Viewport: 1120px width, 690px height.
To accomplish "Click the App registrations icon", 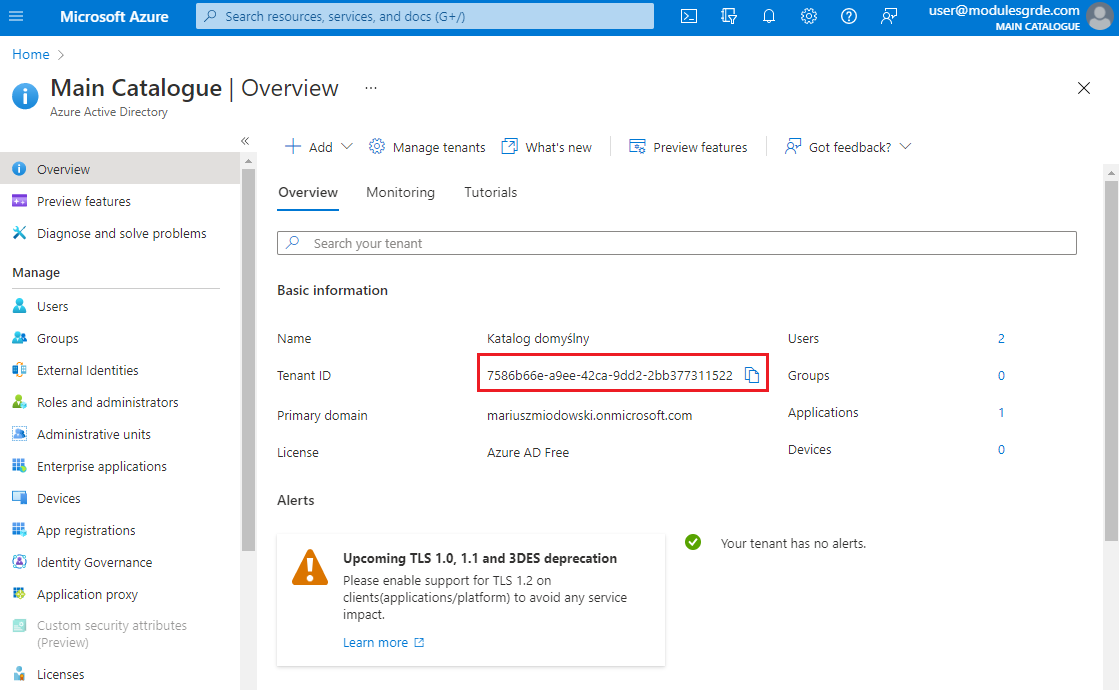I will tap(20, 530).
